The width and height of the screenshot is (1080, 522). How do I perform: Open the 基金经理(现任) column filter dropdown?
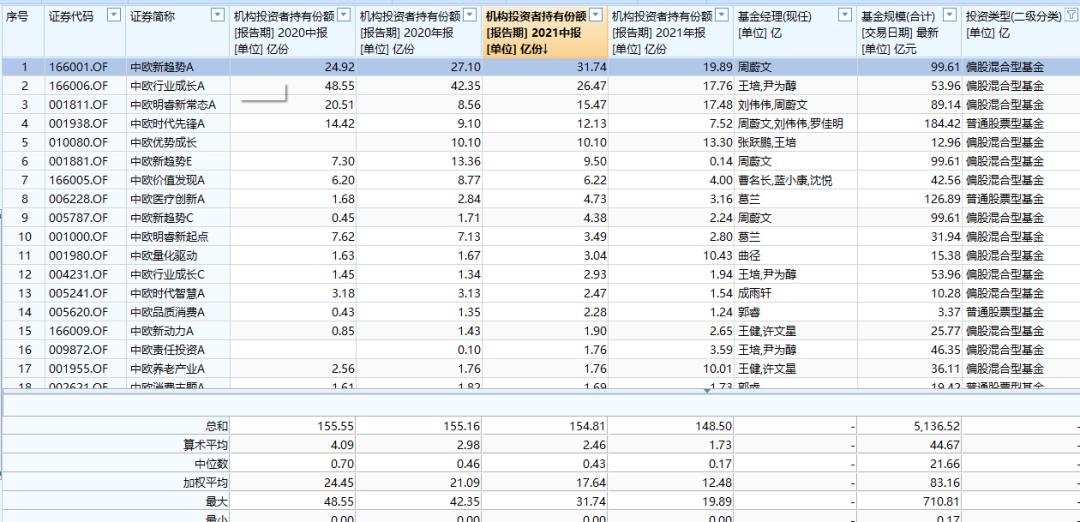[846, 15]
